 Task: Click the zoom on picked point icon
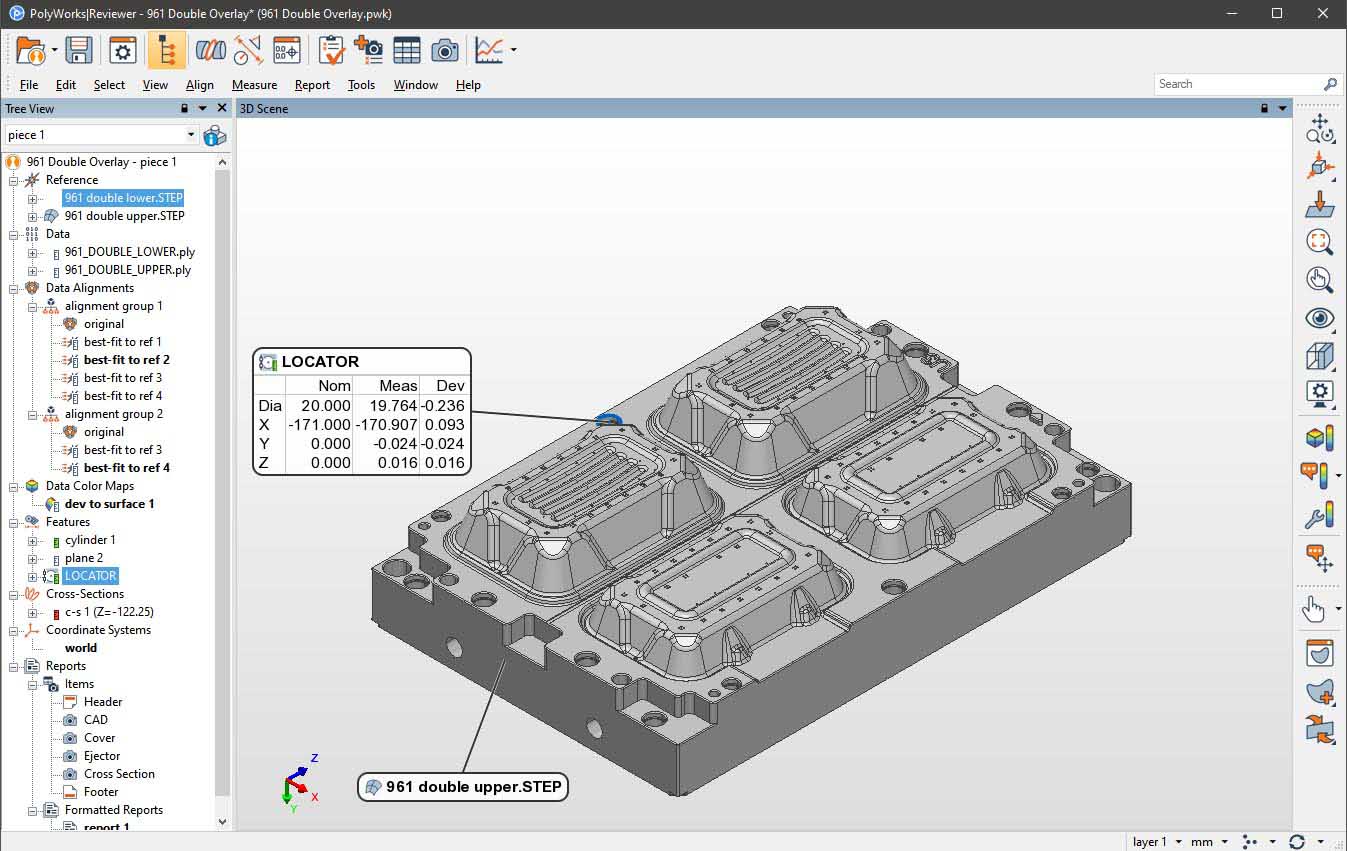point(1319,280)
